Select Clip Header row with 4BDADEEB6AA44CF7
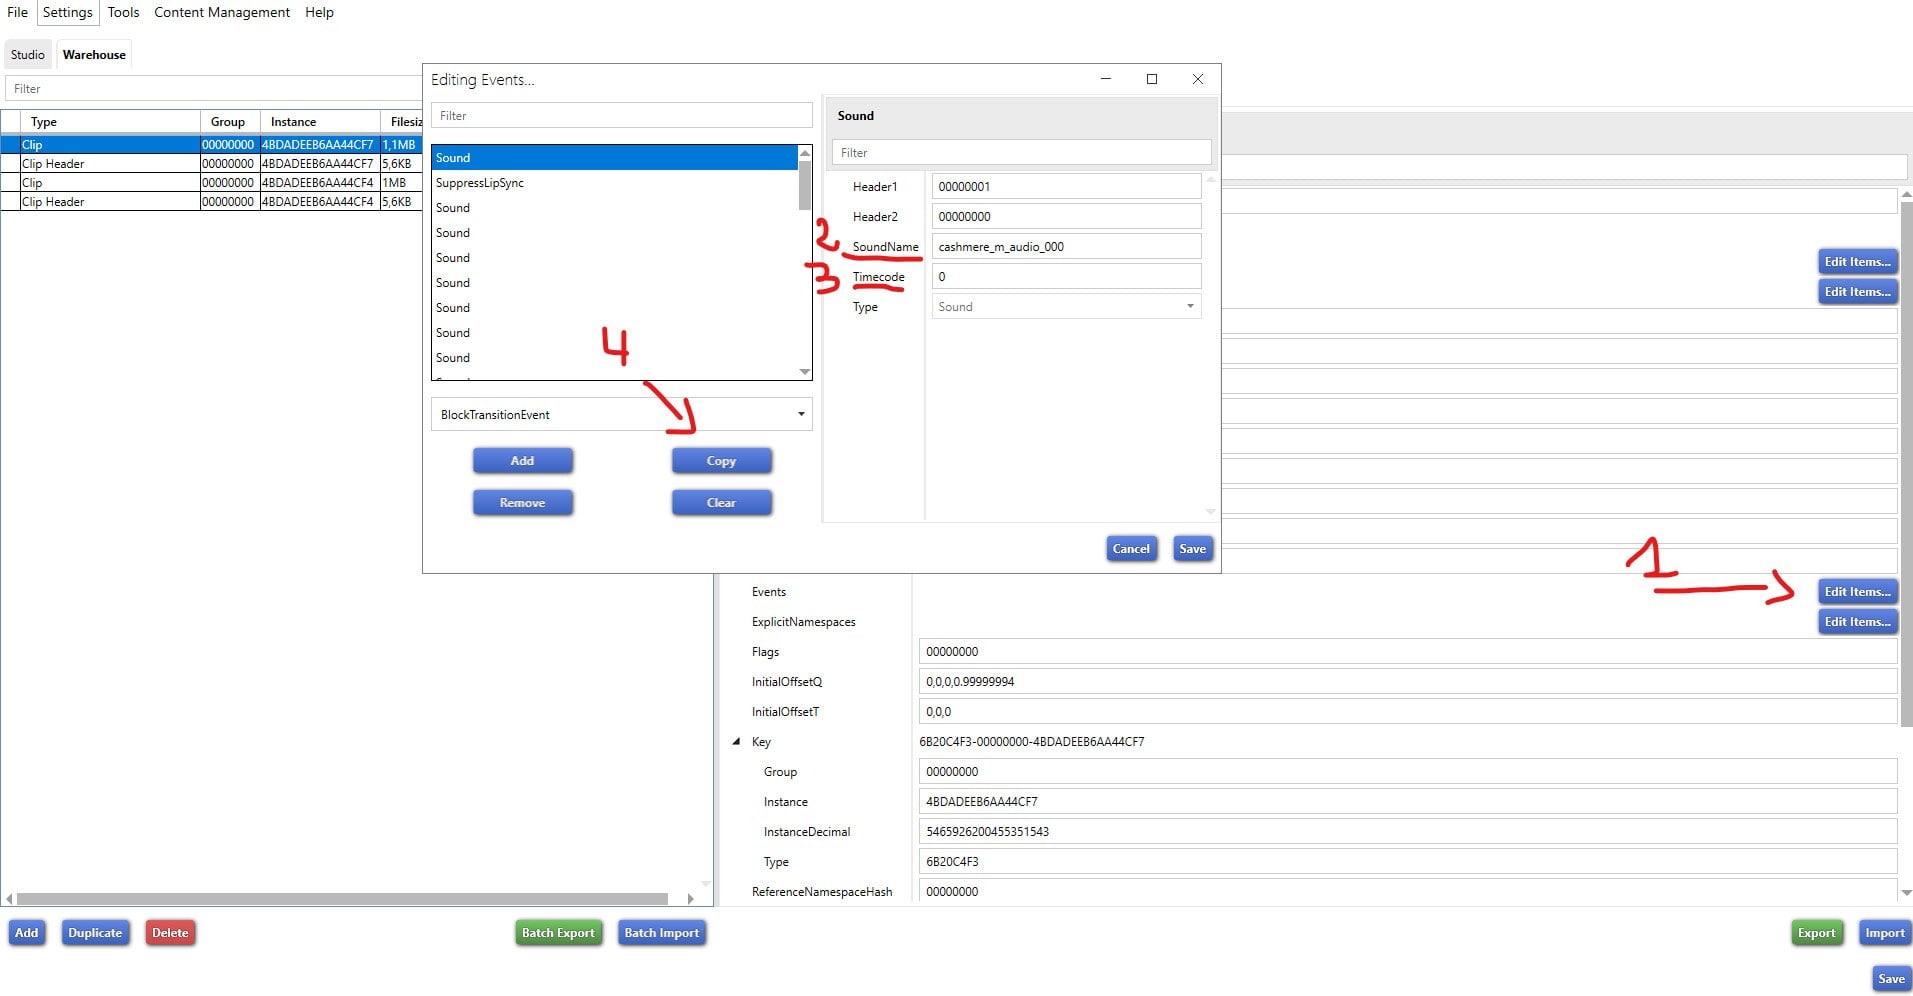Viewport: 1913px width, 996px height. [x=211, y=164]
